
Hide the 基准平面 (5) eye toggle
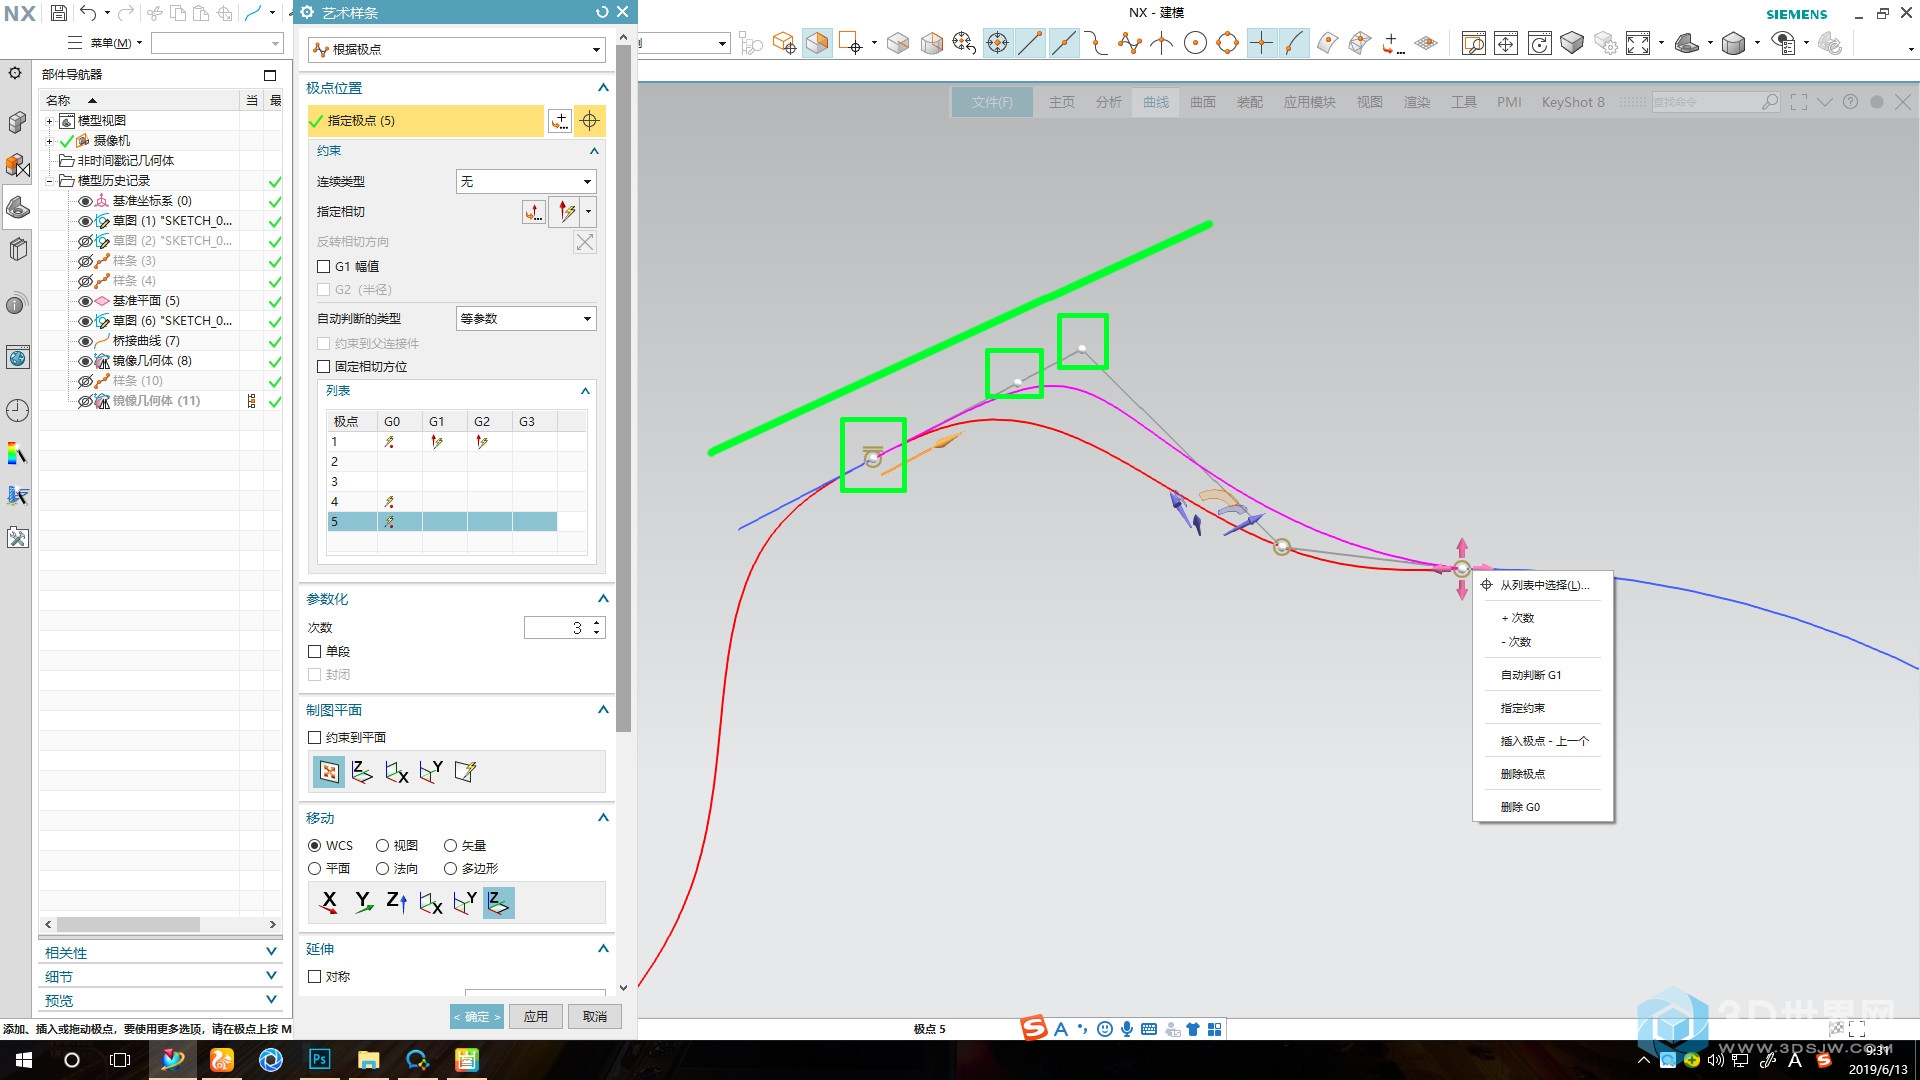[x=85, y=301]
